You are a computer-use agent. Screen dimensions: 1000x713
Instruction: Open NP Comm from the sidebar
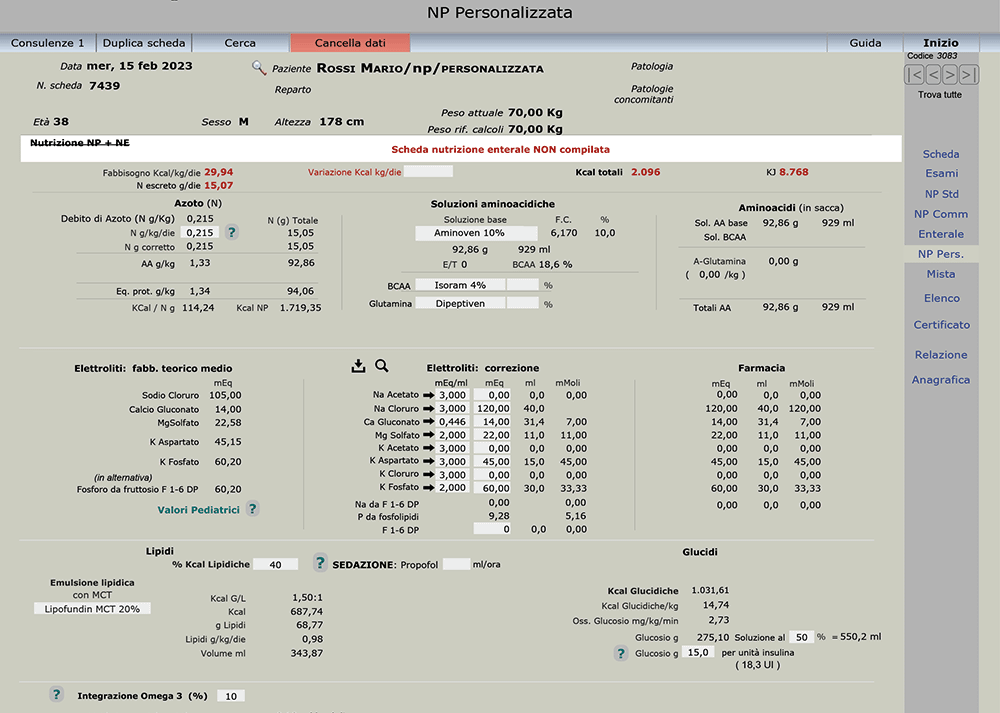coord(941,214)
